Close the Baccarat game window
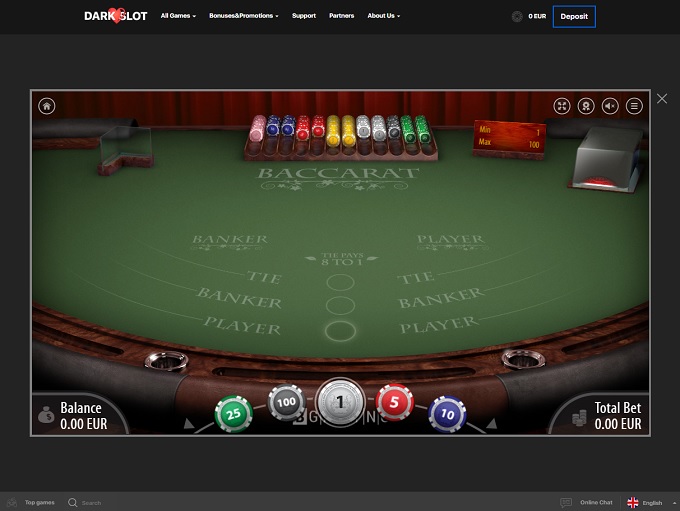This screenshot has width=680, height=511. [x=662, y=99]
